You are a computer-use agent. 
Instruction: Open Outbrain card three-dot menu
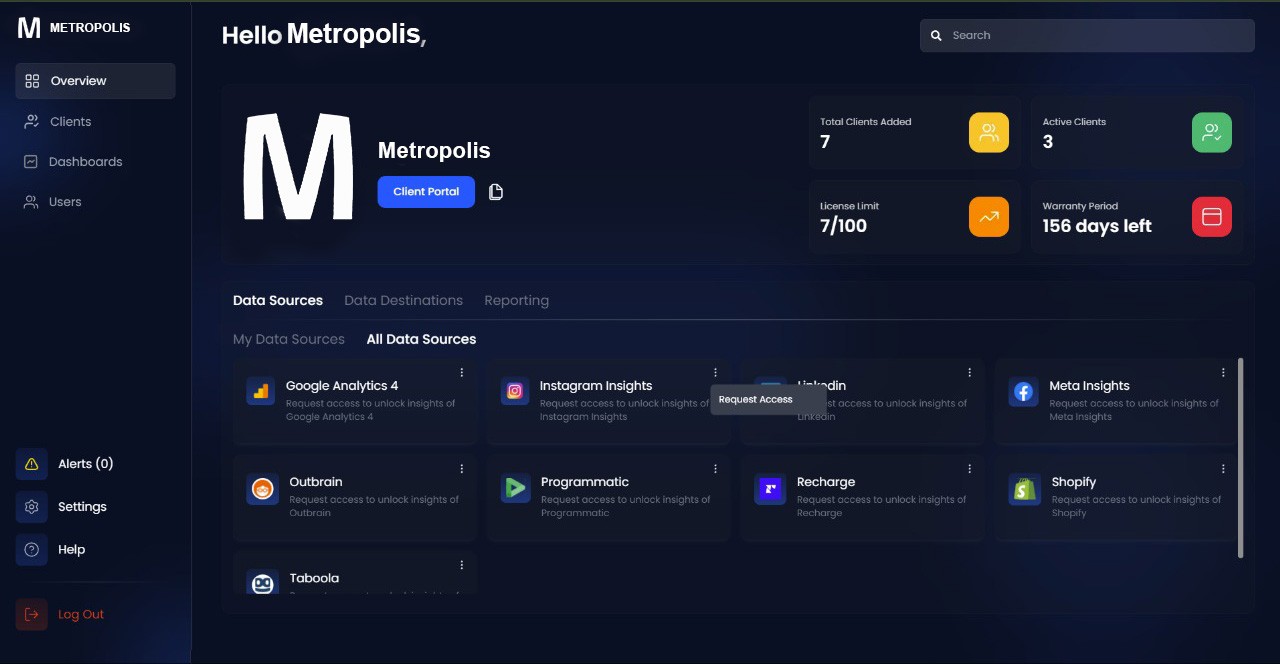(462, 469)
